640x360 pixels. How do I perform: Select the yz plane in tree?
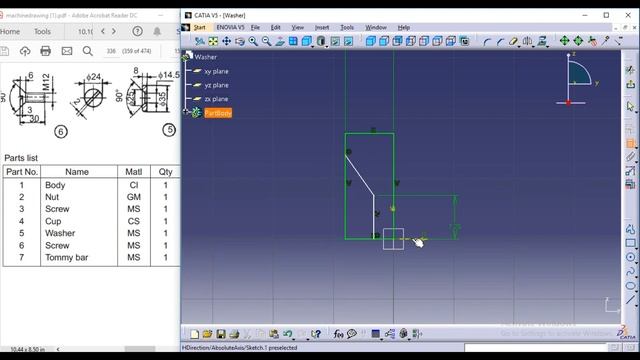pyautogui.click(x=216, y=85)
